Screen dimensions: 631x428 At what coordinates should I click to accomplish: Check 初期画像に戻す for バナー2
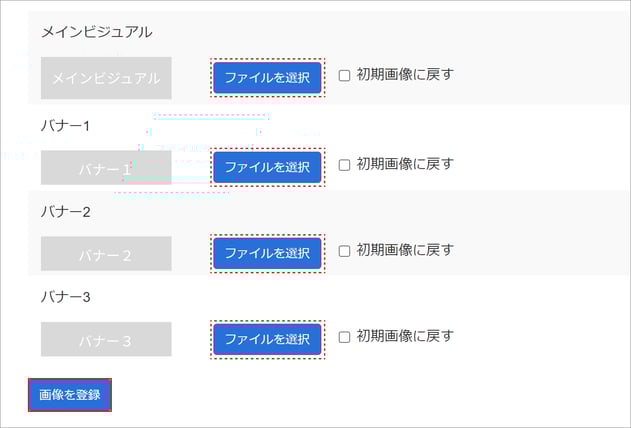(x=344, y=251)
